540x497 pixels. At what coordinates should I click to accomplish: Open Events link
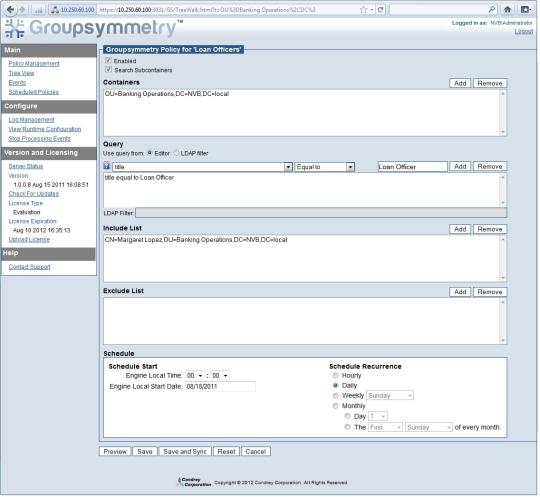pyautogui.click(x=17, y=83)
